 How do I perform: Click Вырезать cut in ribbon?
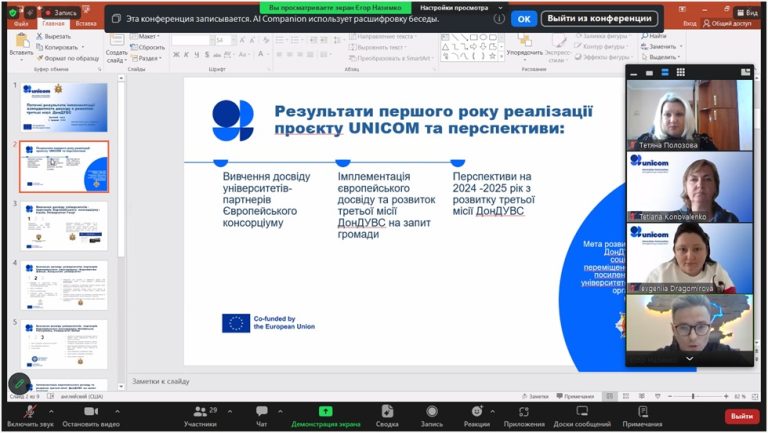click(53, 36)
